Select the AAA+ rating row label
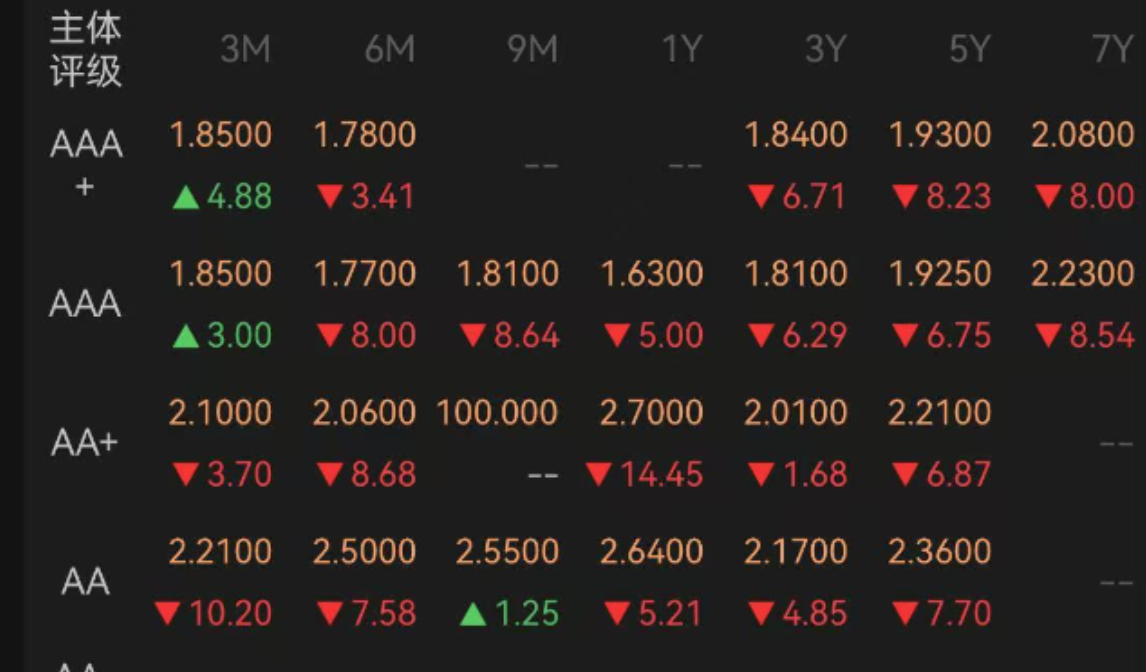This screenshot has width=1146, height=672. (86, 163)
